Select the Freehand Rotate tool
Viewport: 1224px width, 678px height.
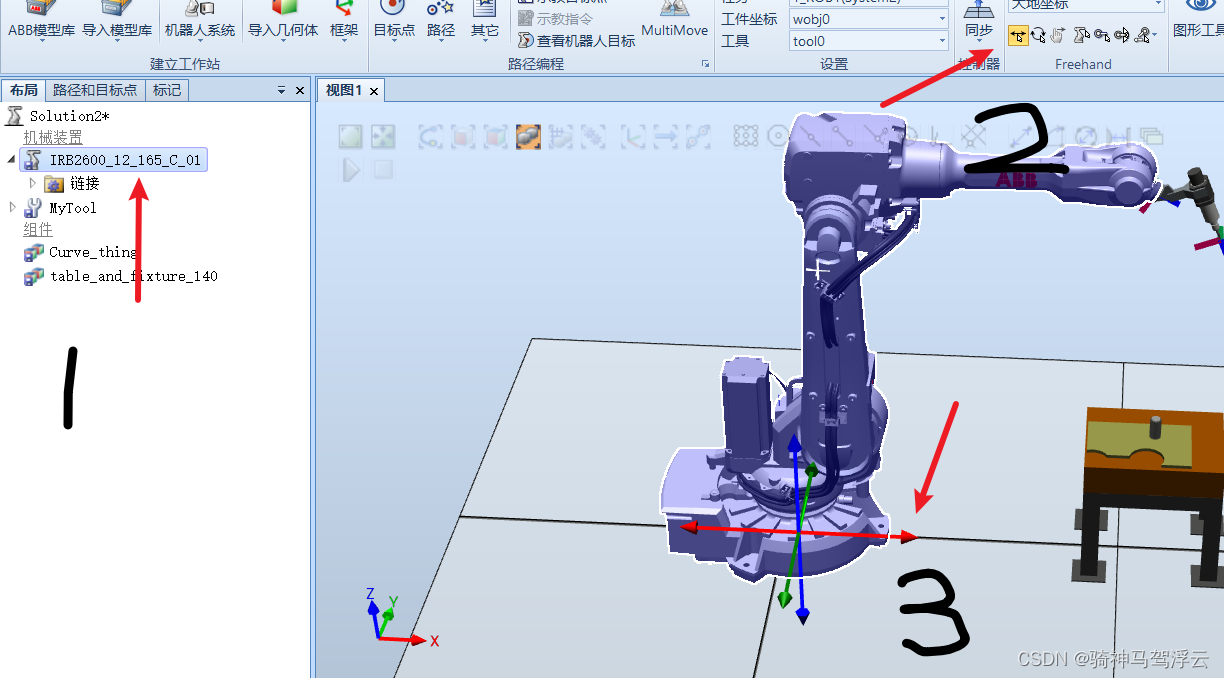[x=1038, y=36]
